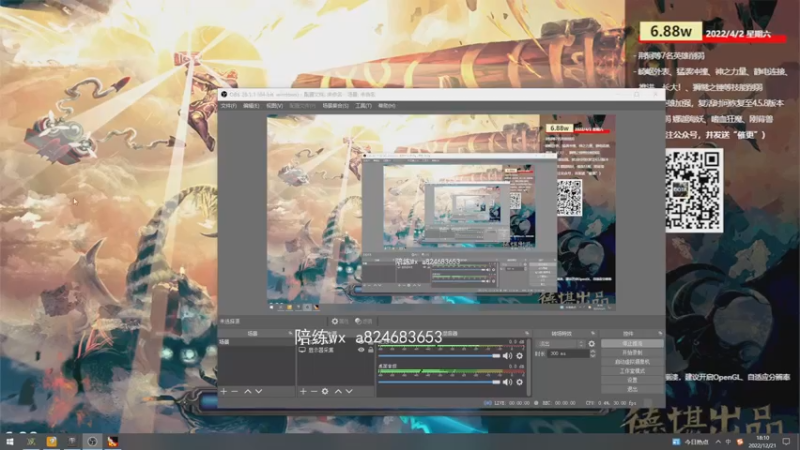Enable 工作室模式 studio mode
Viewport: 800px width, 450px height.
632,371
